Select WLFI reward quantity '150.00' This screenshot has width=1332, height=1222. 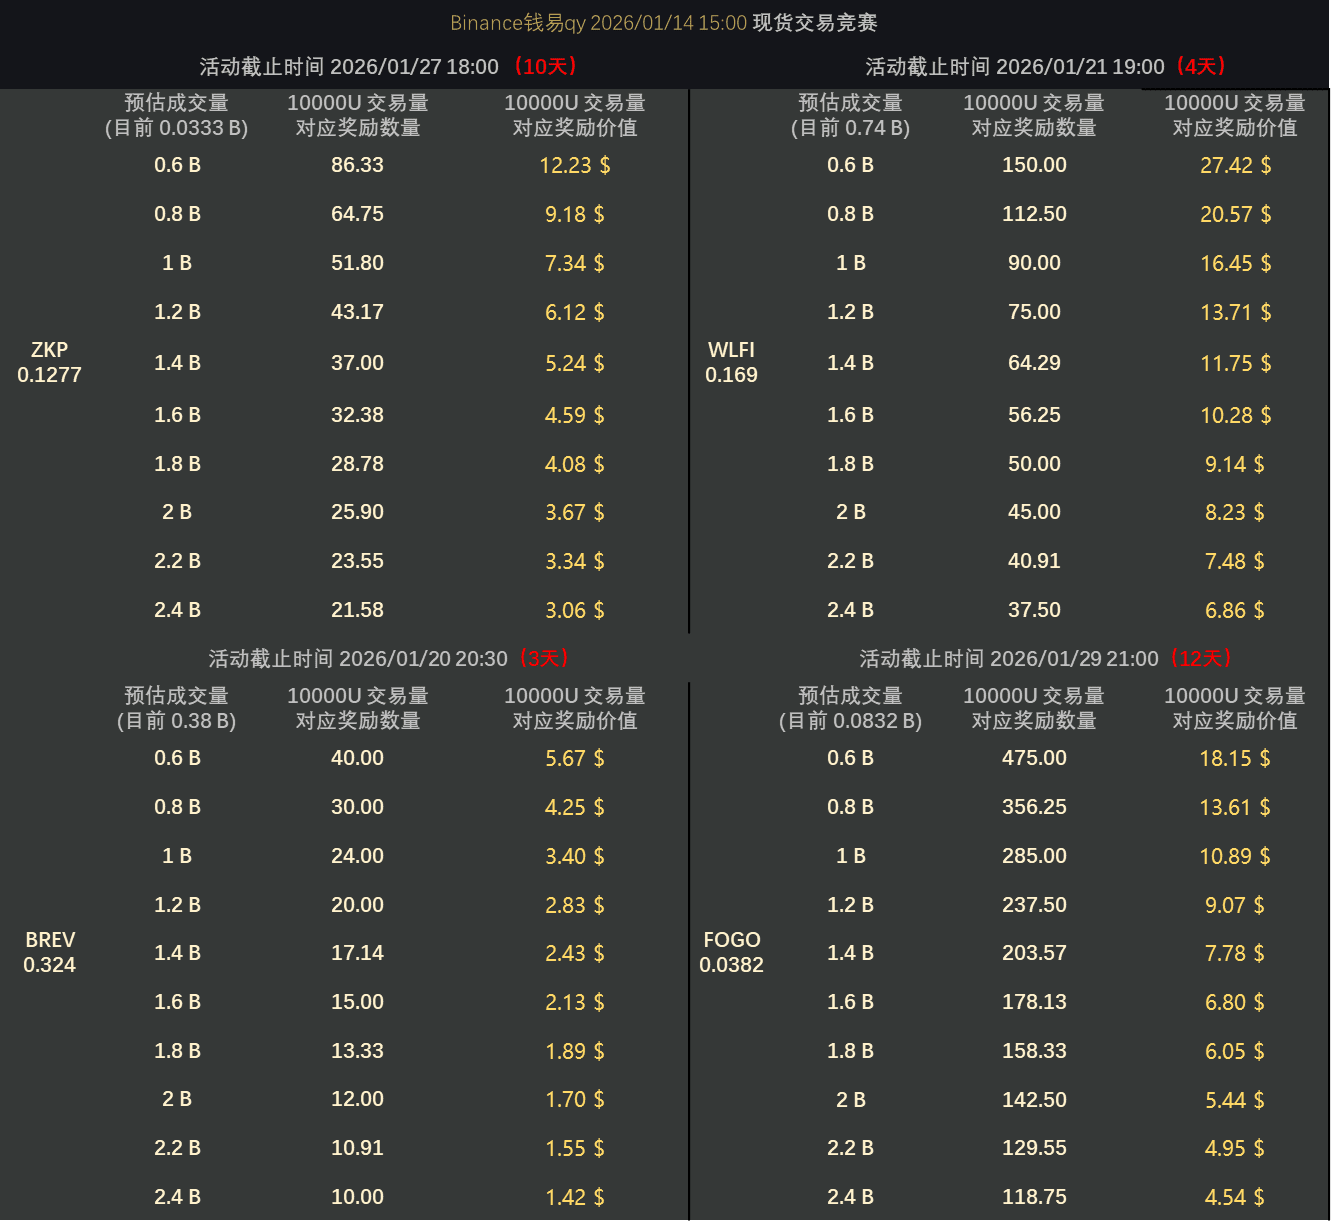pos(1034,165)
